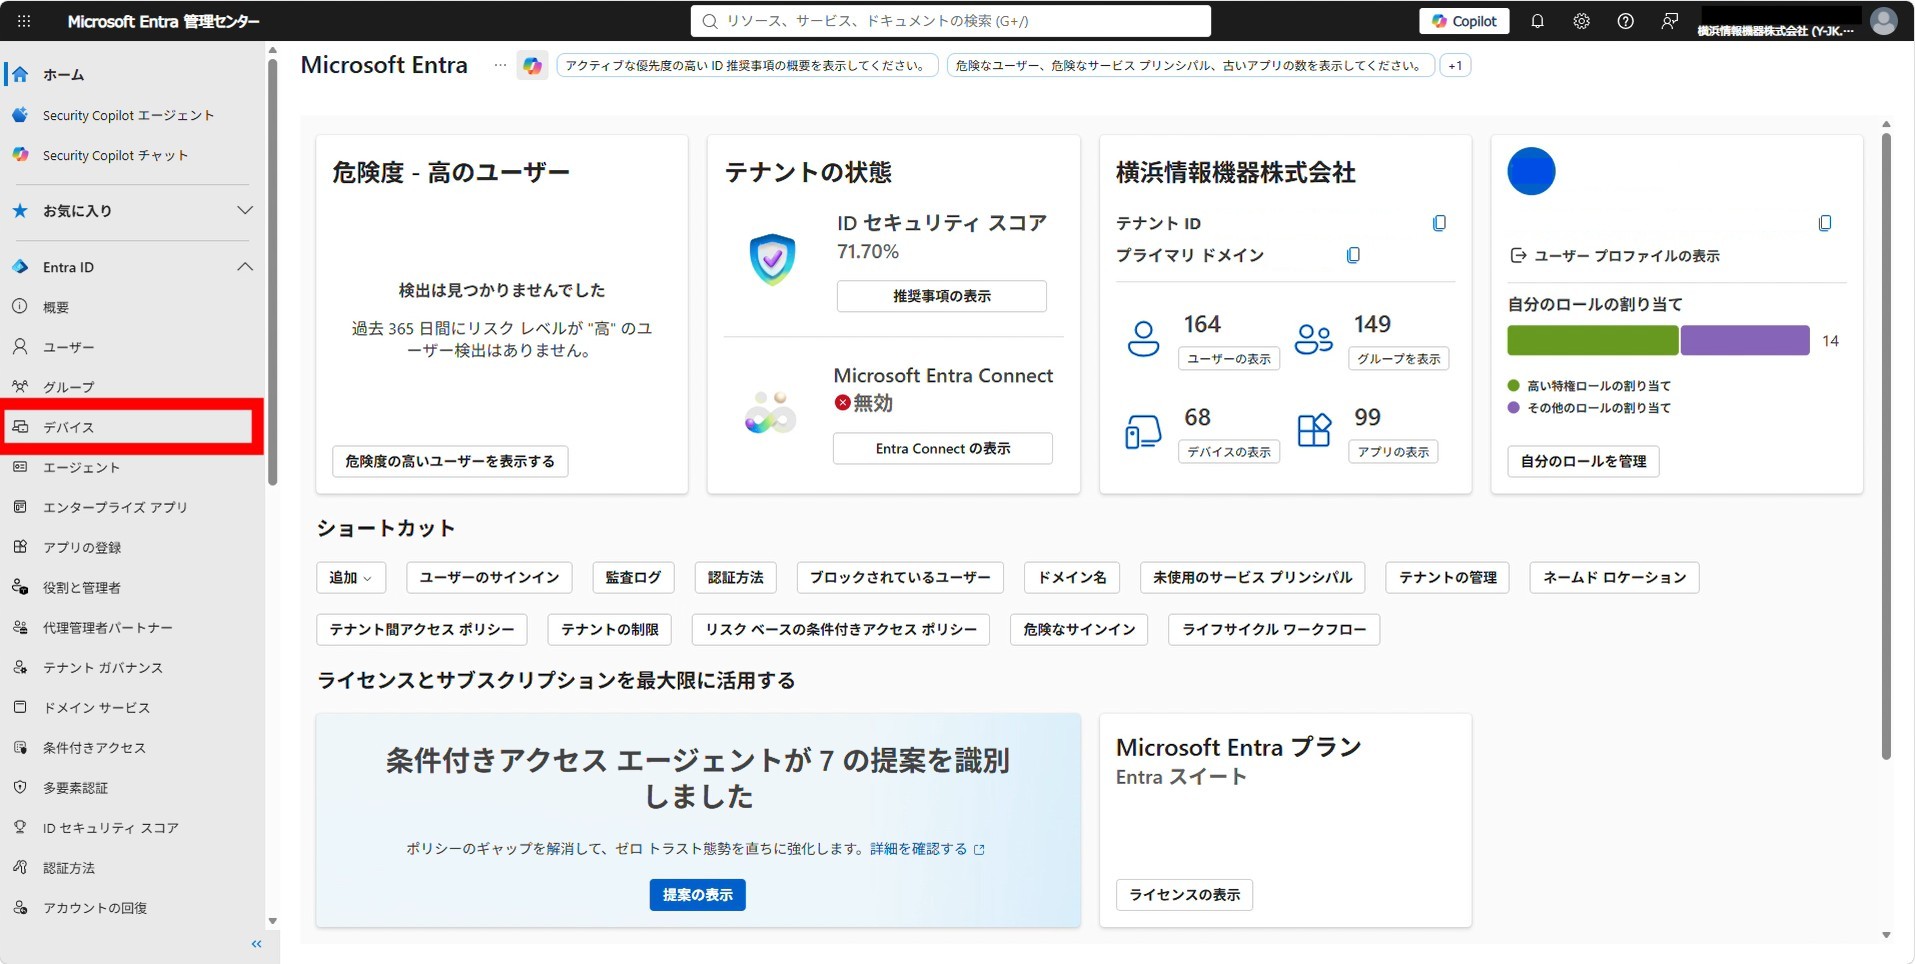Open デバイス in the sidebar

pos(127,427)
